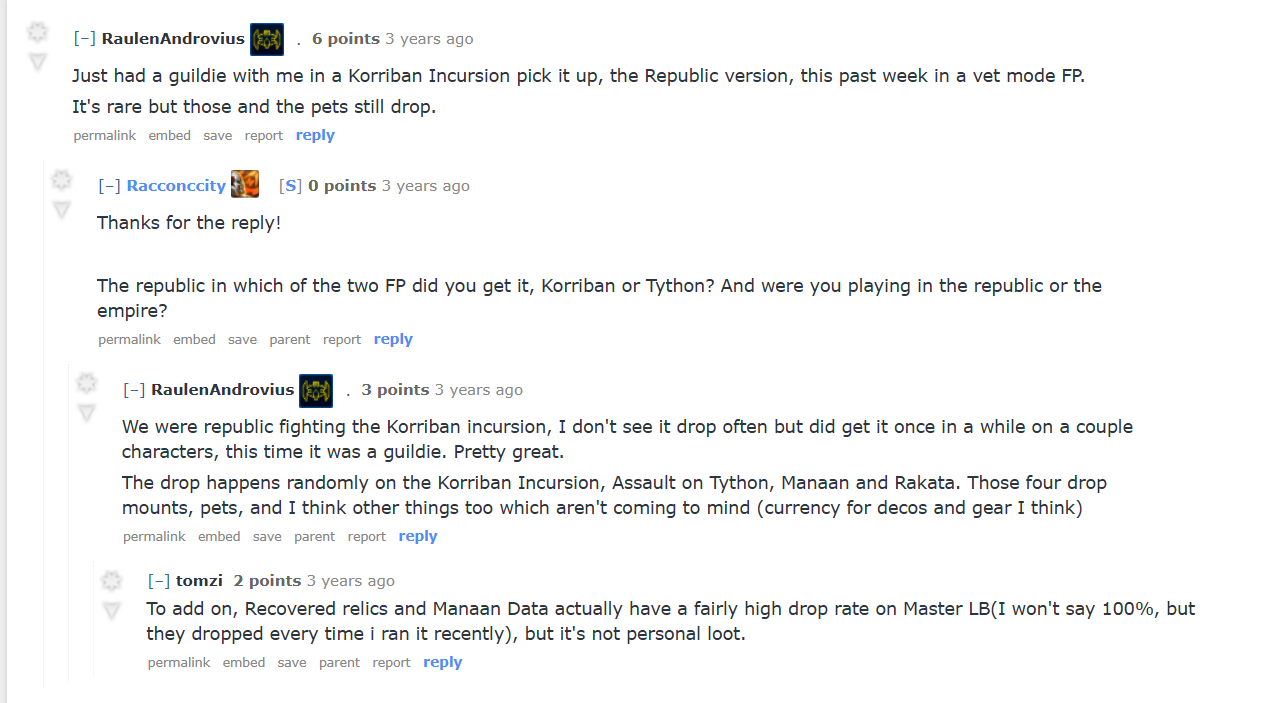This screenshot has height=703, width=1262.
Task: Collapse Racconccity's comment thread
Action: 110,186
